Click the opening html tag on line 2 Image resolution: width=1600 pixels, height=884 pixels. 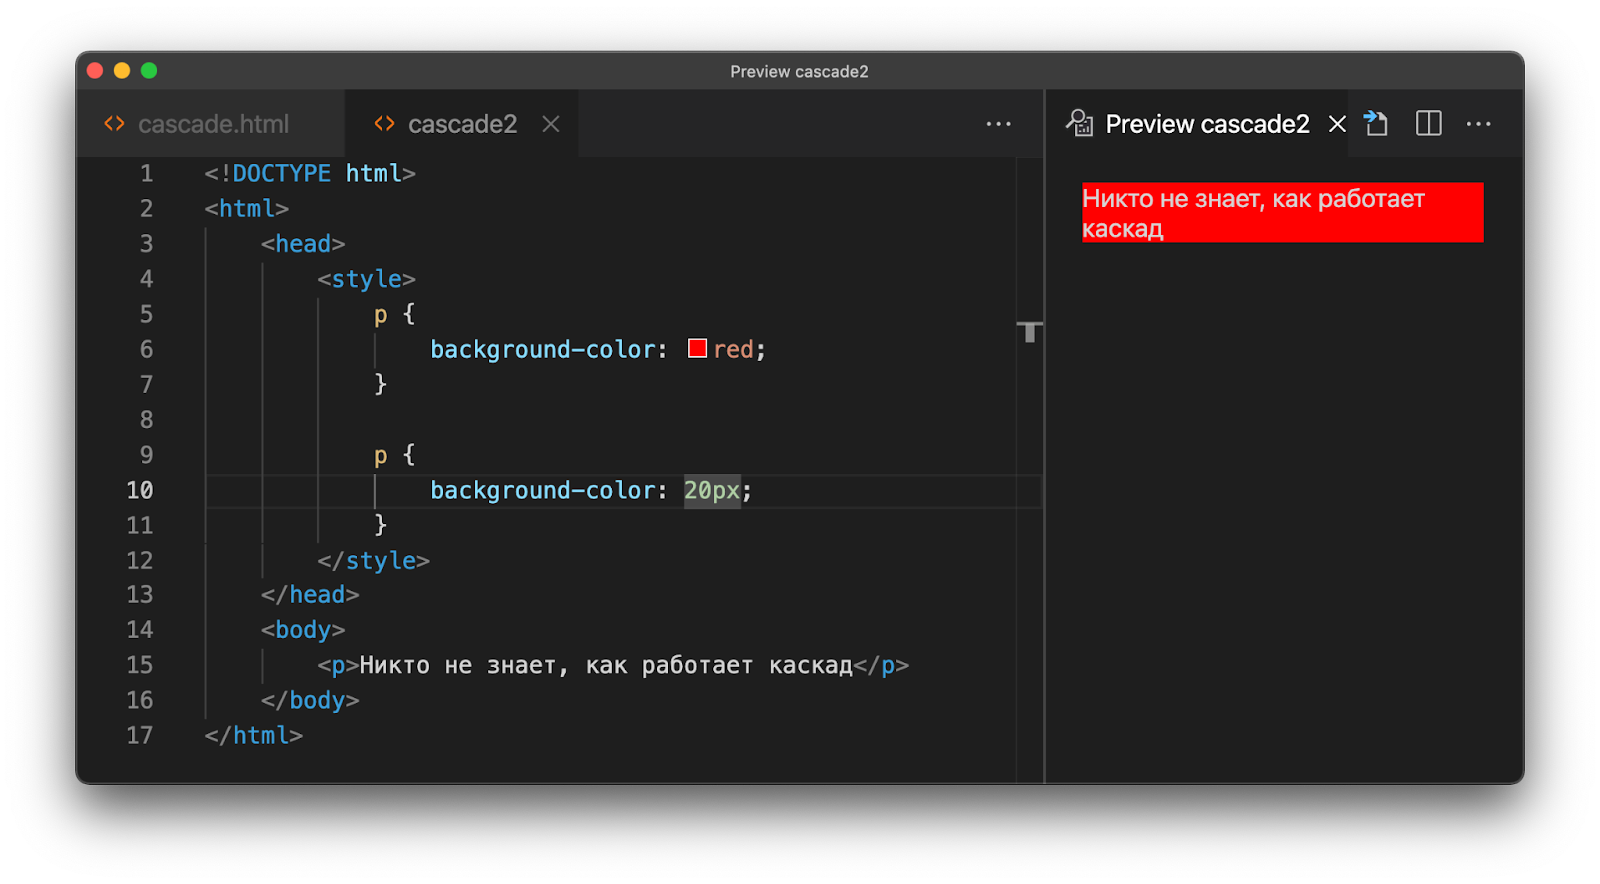[247, 209]
